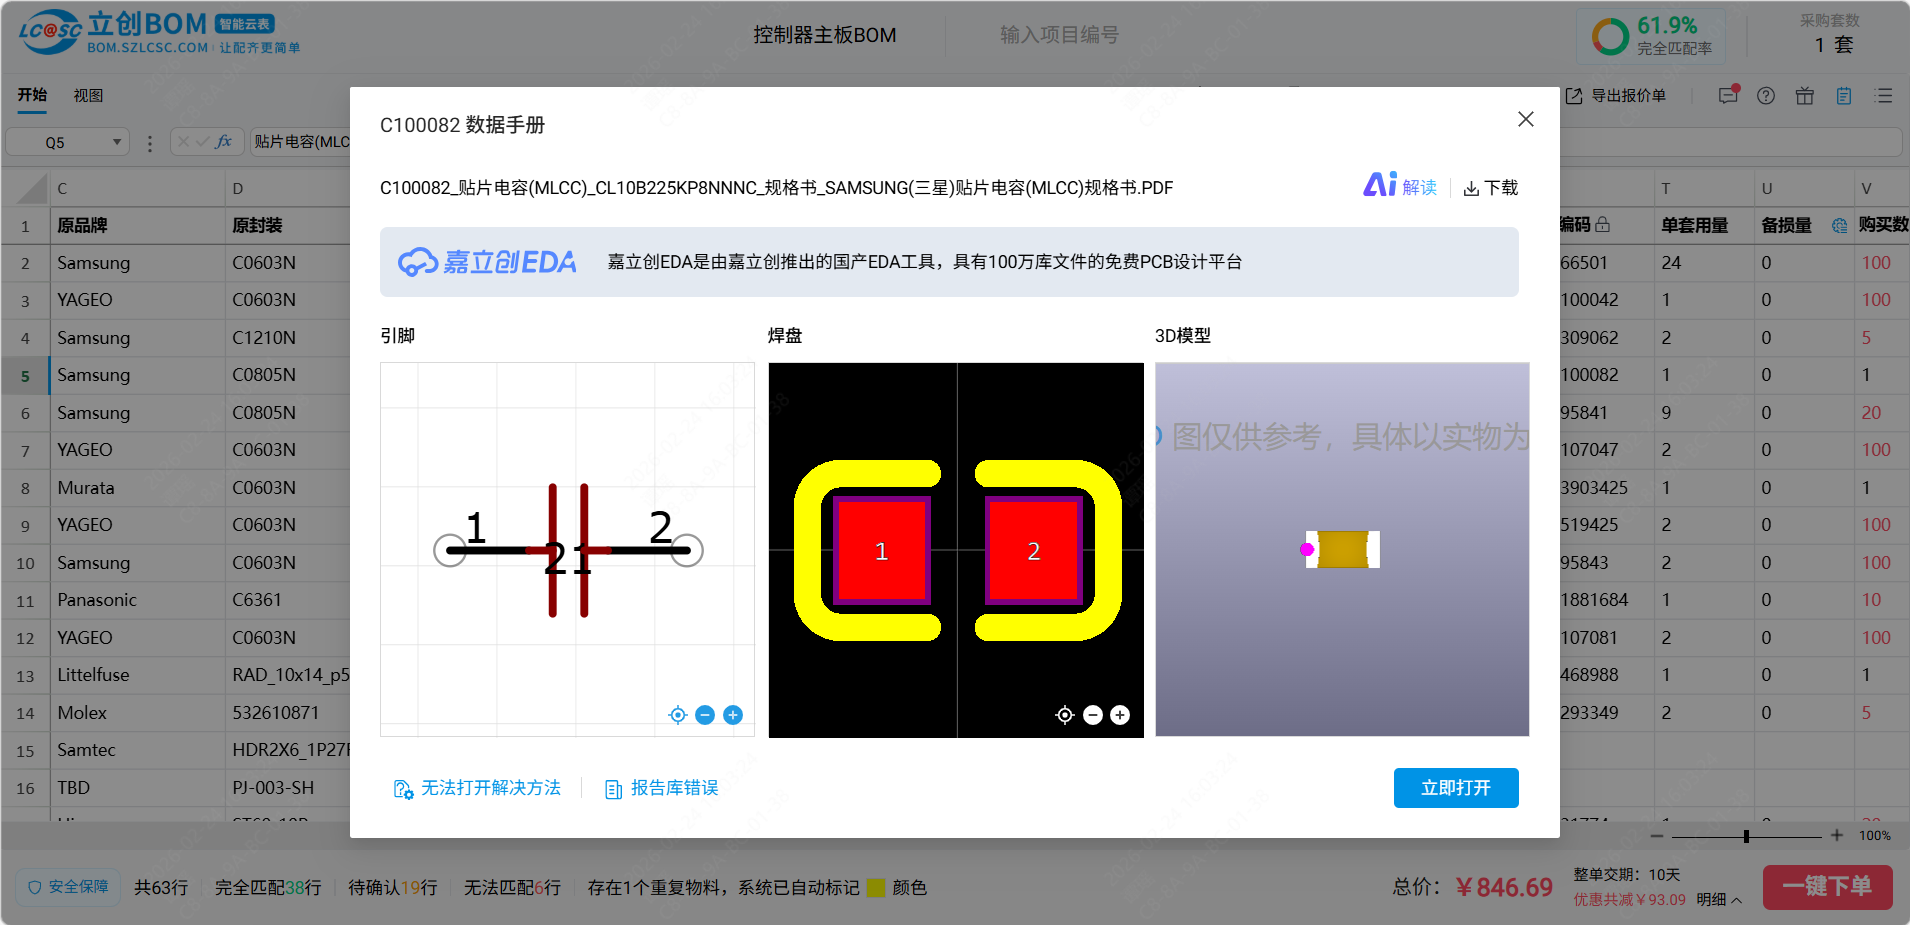Click the AI 解读 interpret icon
1910x925 pixels.
tap(1399, 187)
